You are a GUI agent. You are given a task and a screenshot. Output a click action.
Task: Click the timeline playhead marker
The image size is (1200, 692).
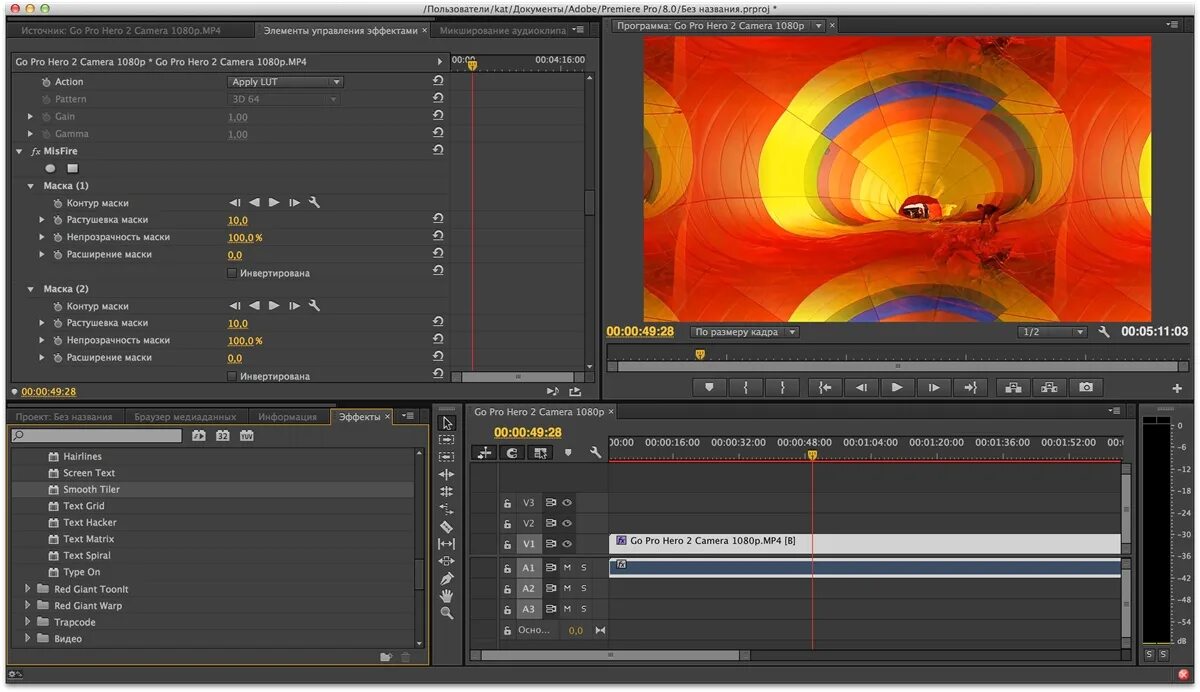(x=812, y=455)
